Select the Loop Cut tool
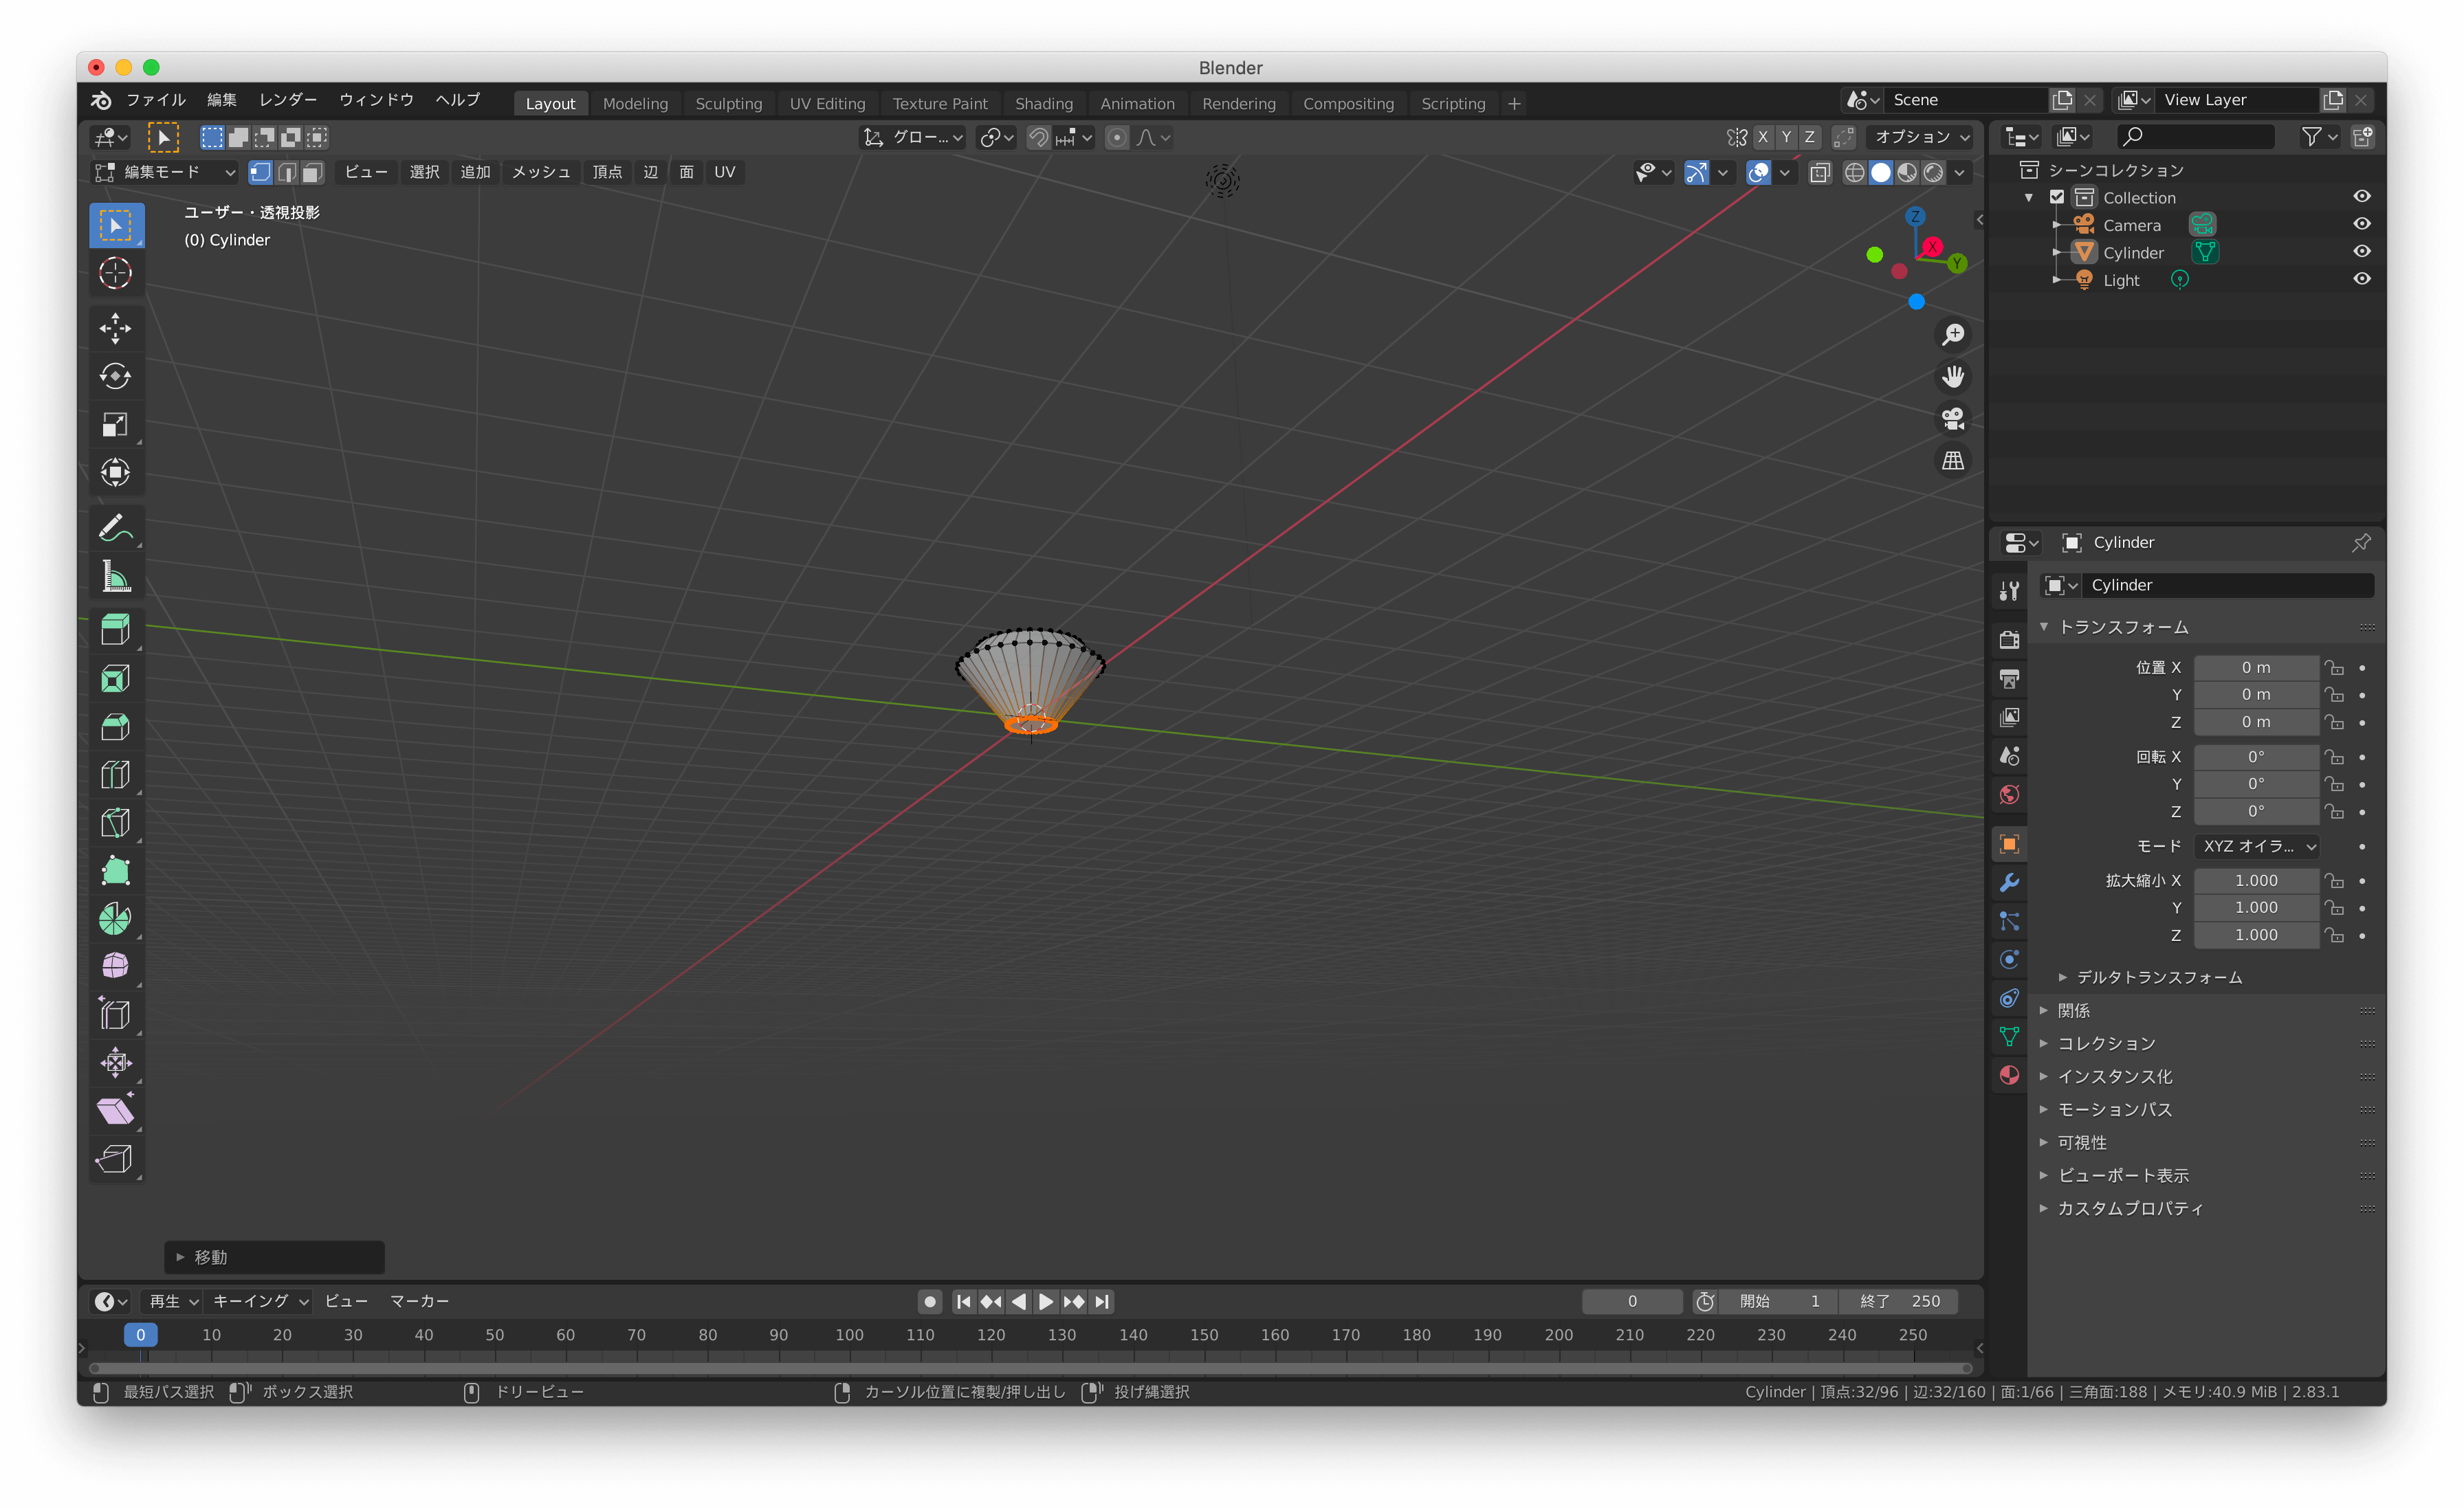The image size is (2464, 1508). (x=115, y=775)
